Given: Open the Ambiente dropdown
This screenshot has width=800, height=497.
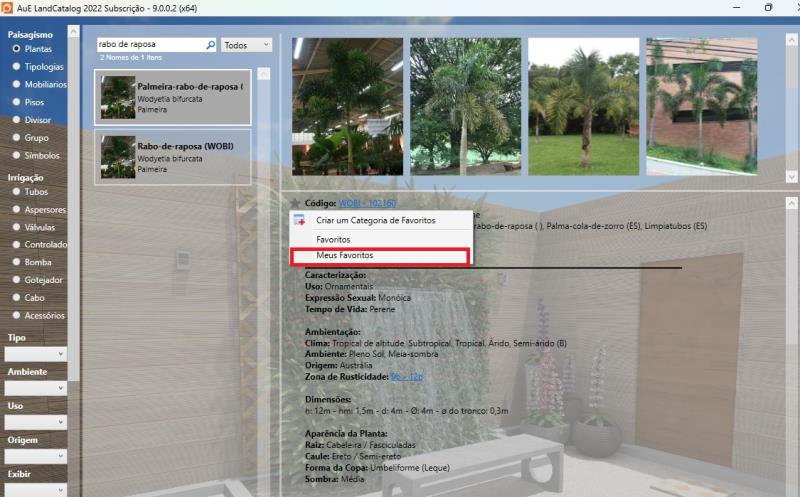Looking at the screenshot, I should [x=36, y=388].
